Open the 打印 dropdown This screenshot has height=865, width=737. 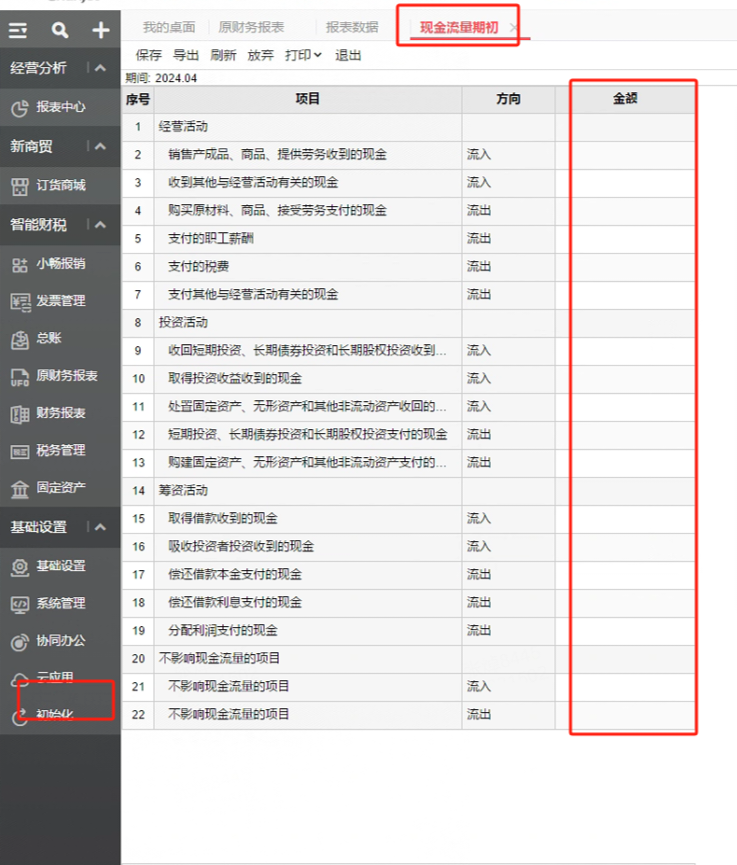point(303,55)
